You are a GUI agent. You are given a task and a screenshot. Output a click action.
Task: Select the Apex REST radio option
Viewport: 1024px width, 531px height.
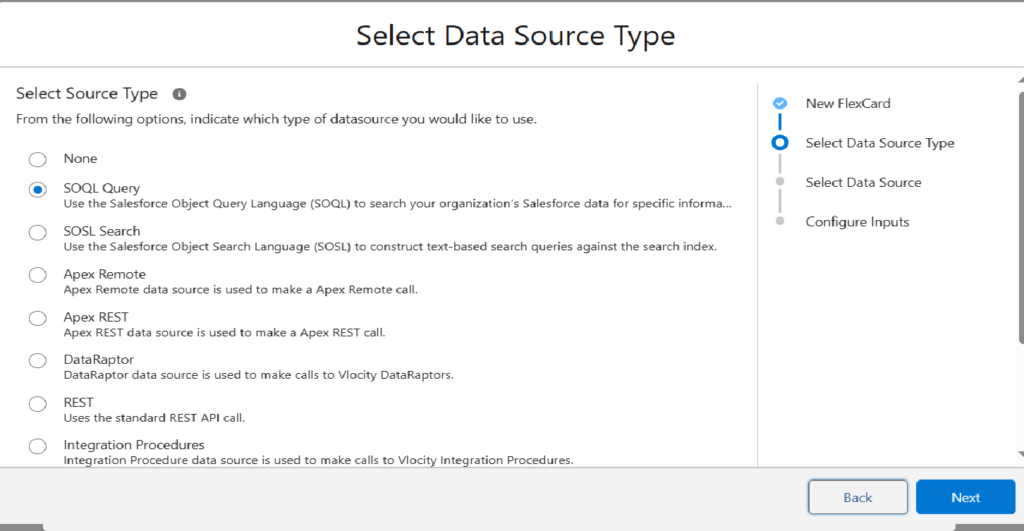click(38, 318)
